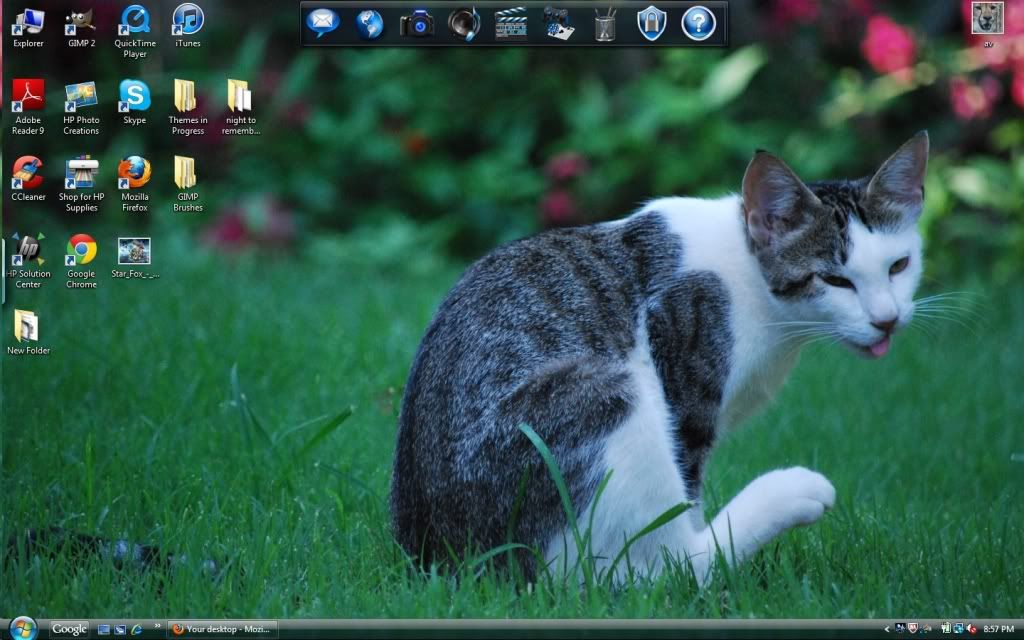1024x640 pixels.
Task: Expand Quick Launch overflow chevron
Action: click(157, 626)
